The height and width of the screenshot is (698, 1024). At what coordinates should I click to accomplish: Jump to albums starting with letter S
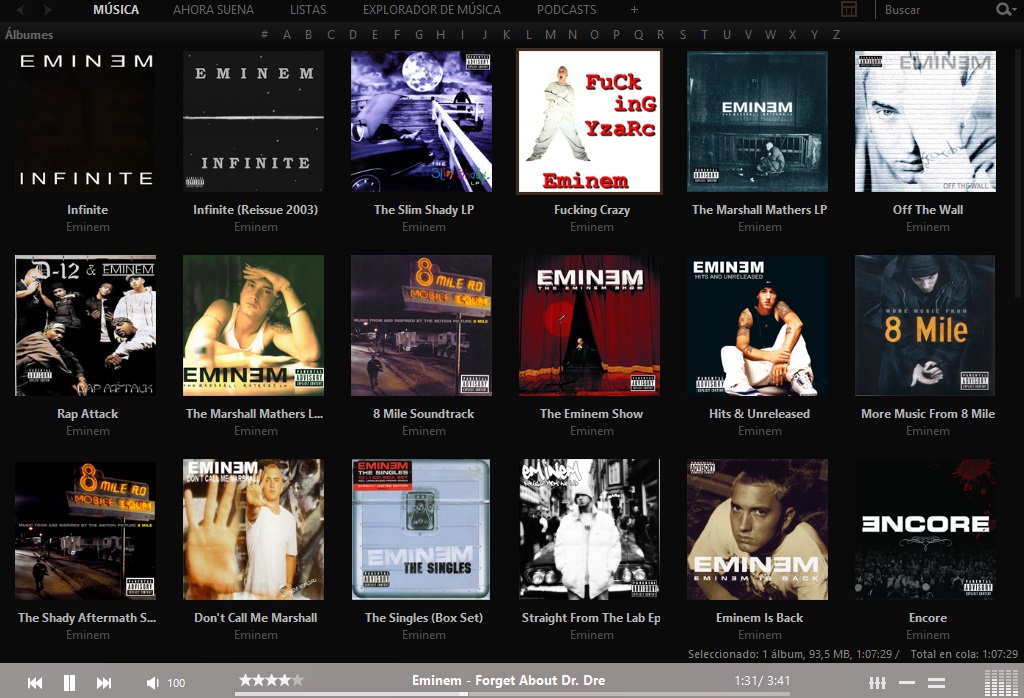(x=681, y=34)
